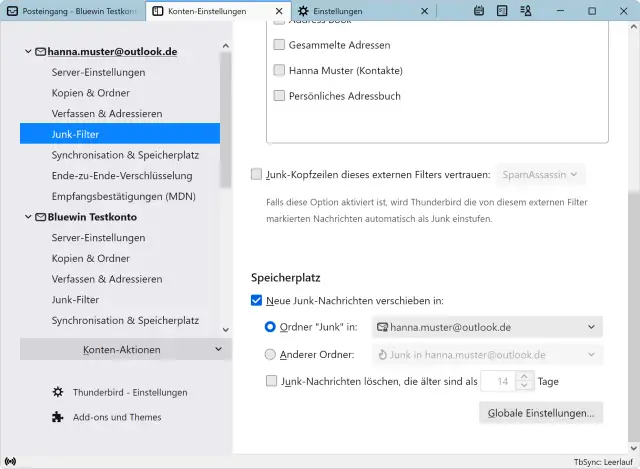Open Server-Einstellungen under hanna.muster@outlook.de
Screen dimensions: 640x469
point(98,72)
